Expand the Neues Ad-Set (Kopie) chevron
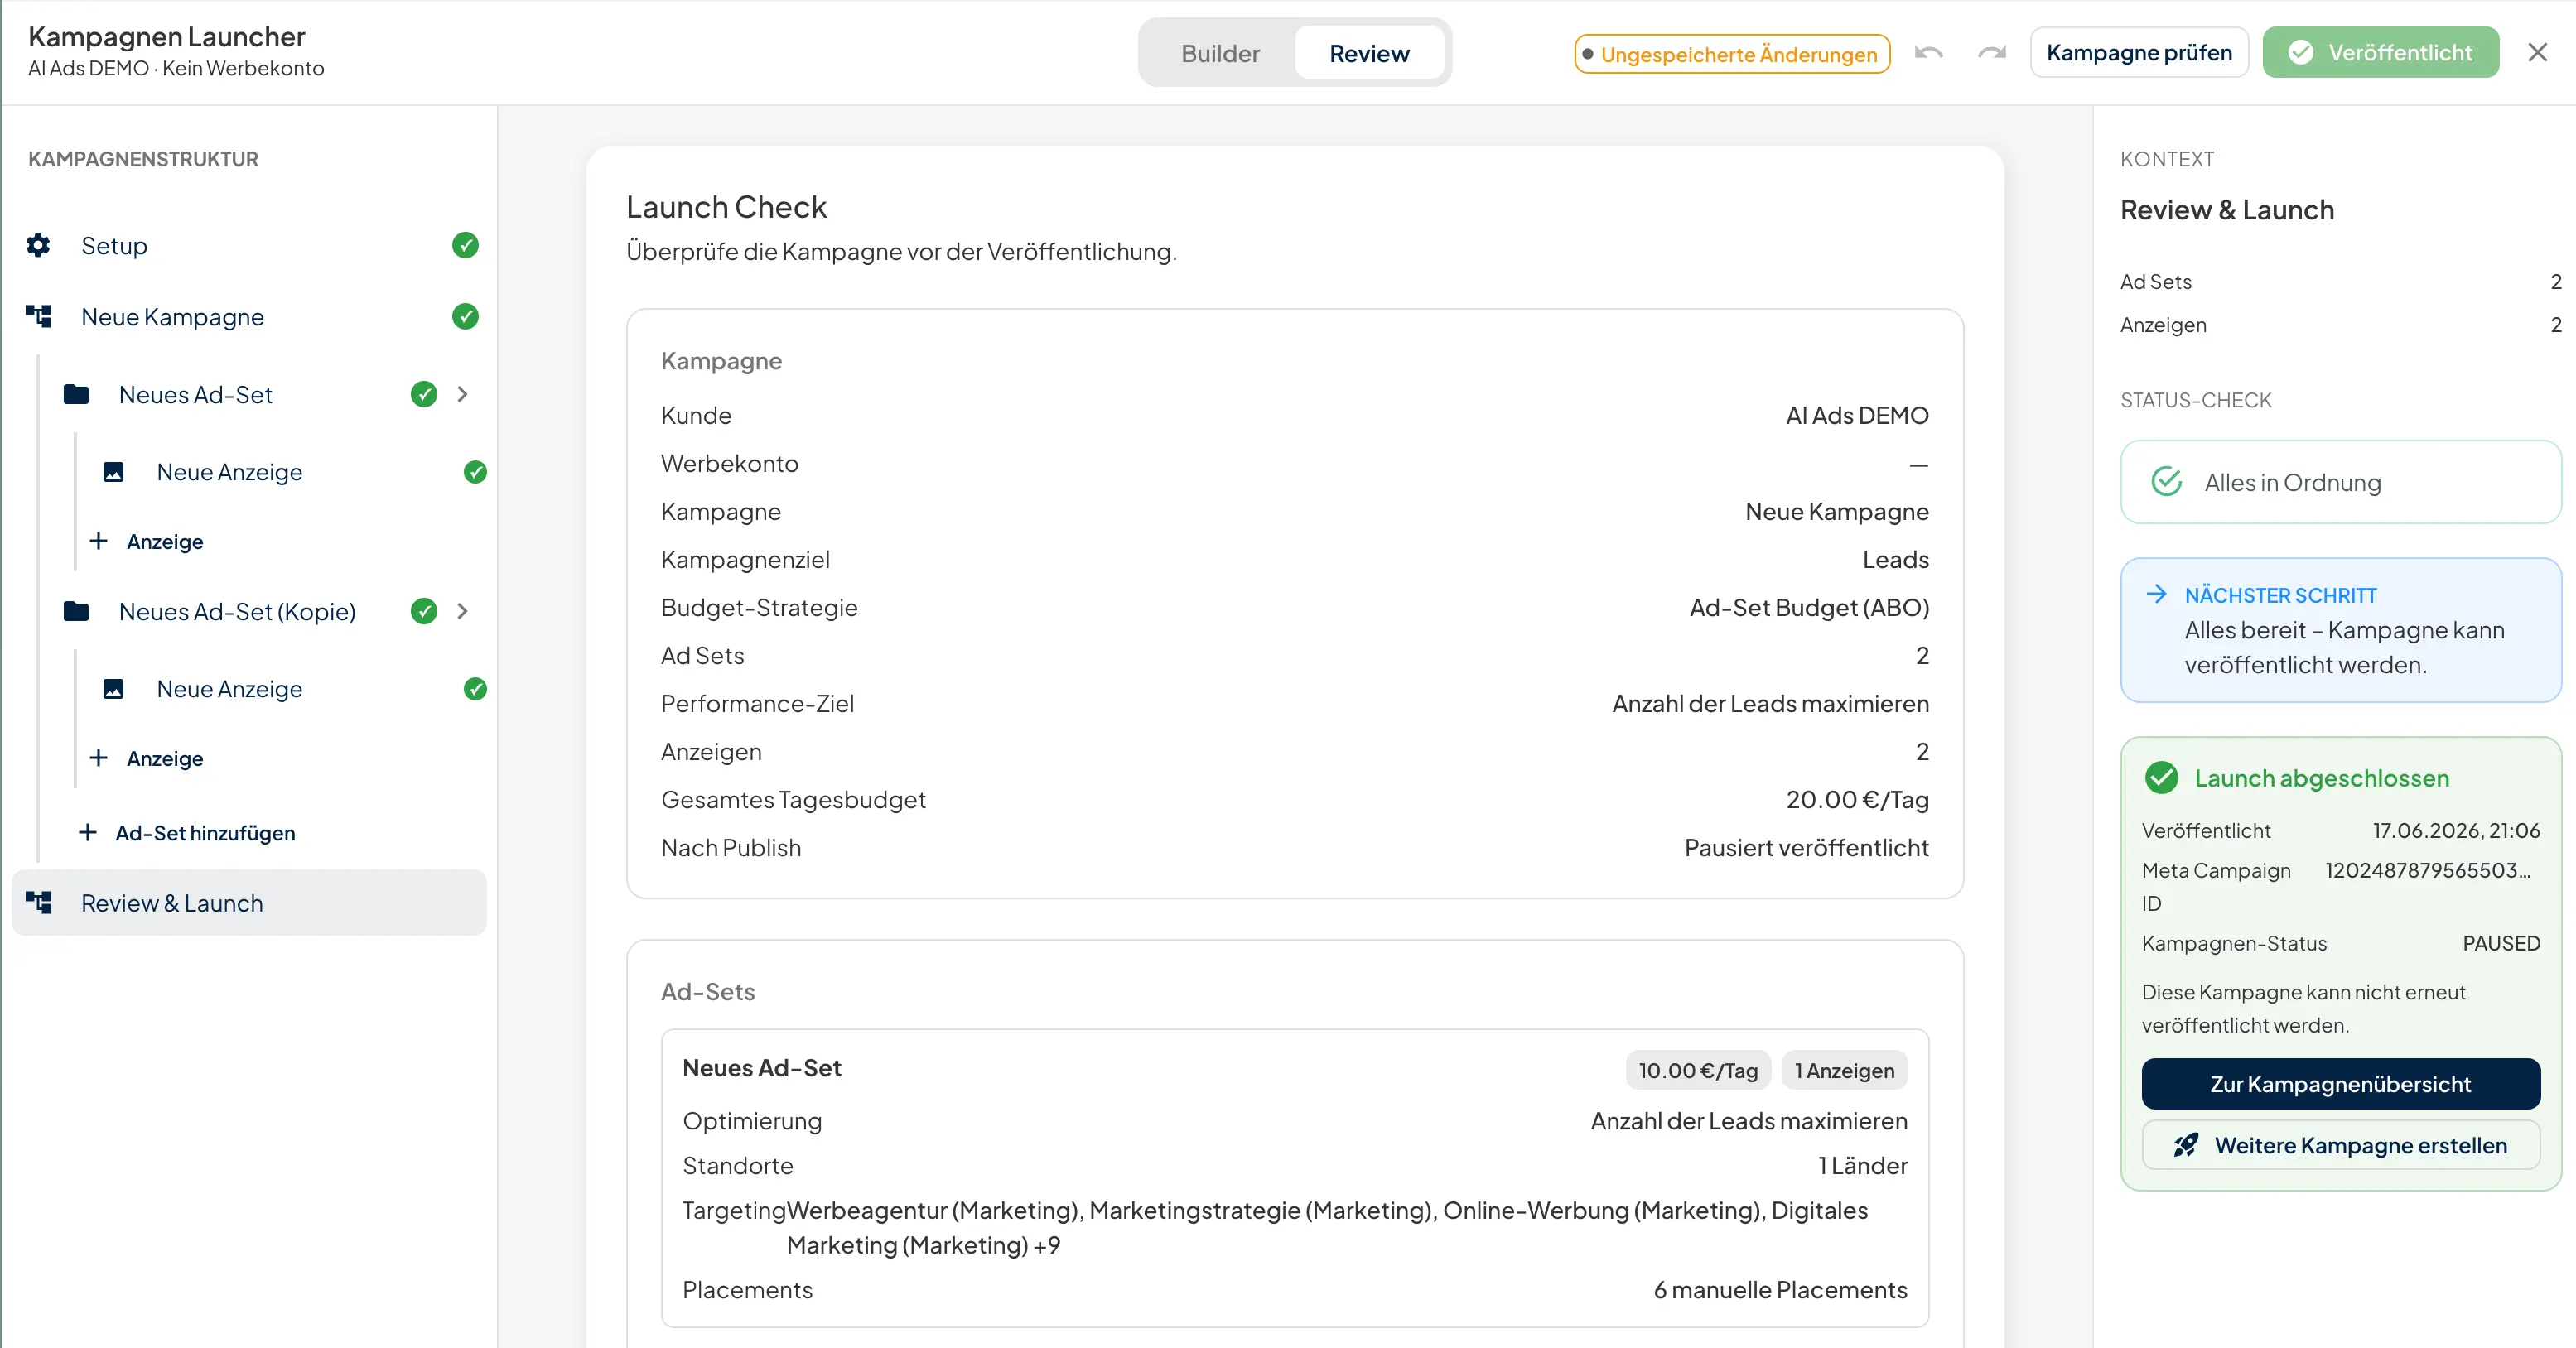Screen dimensions: 2576x1348 [462, 611]
